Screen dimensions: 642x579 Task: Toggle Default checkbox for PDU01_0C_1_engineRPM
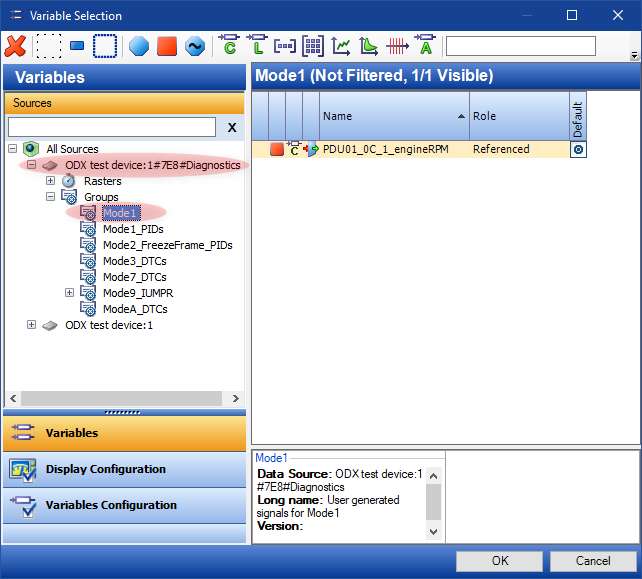578,149
